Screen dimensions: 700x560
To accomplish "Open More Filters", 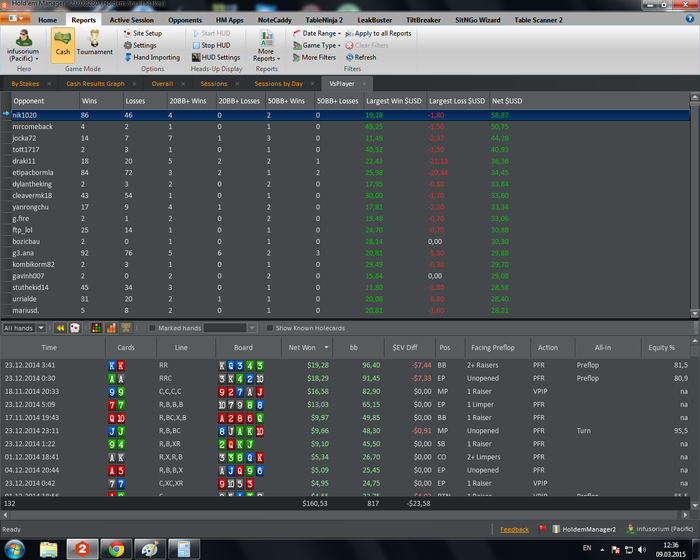I will pyautogui.click(x=314, y=57).
